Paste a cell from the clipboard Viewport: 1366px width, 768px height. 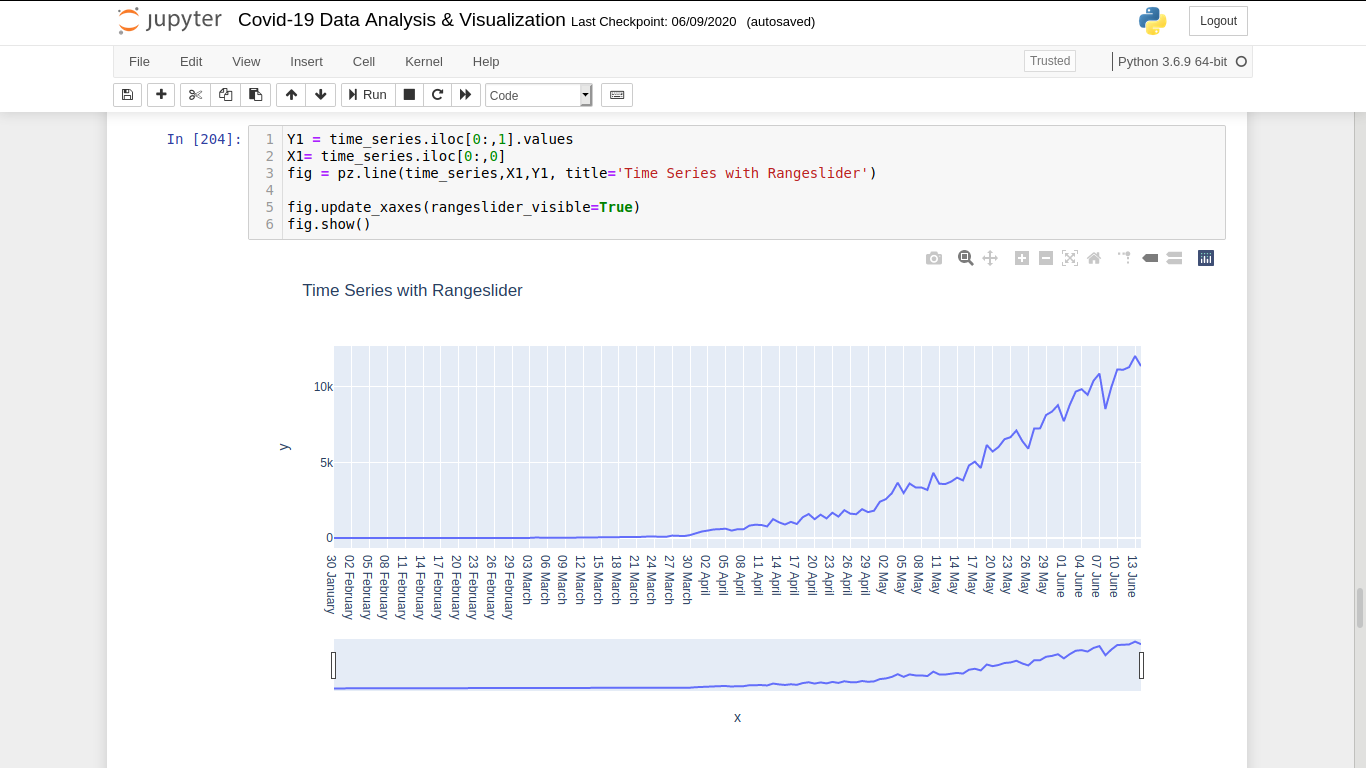click(255, 94)
